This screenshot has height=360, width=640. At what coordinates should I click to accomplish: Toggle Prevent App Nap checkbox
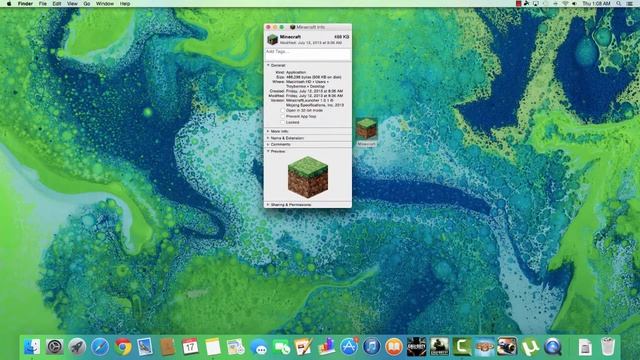282,116
